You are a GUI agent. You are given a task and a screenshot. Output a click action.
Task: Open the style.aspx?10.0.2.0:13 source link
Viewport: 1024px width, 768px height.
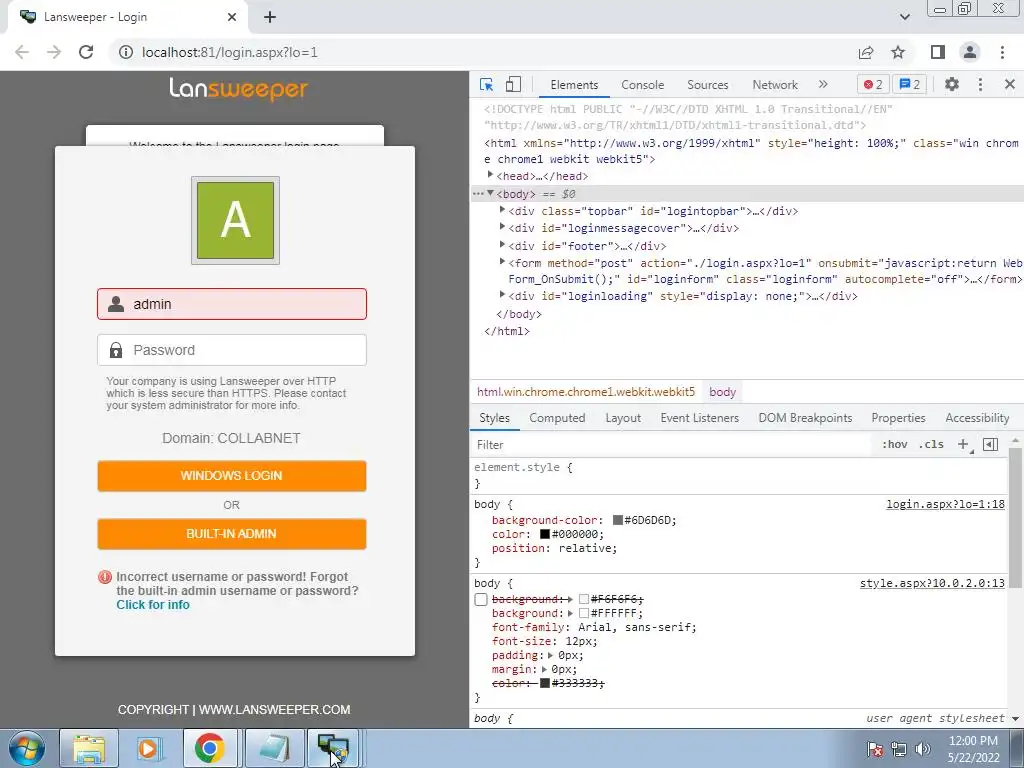point(932,583)
